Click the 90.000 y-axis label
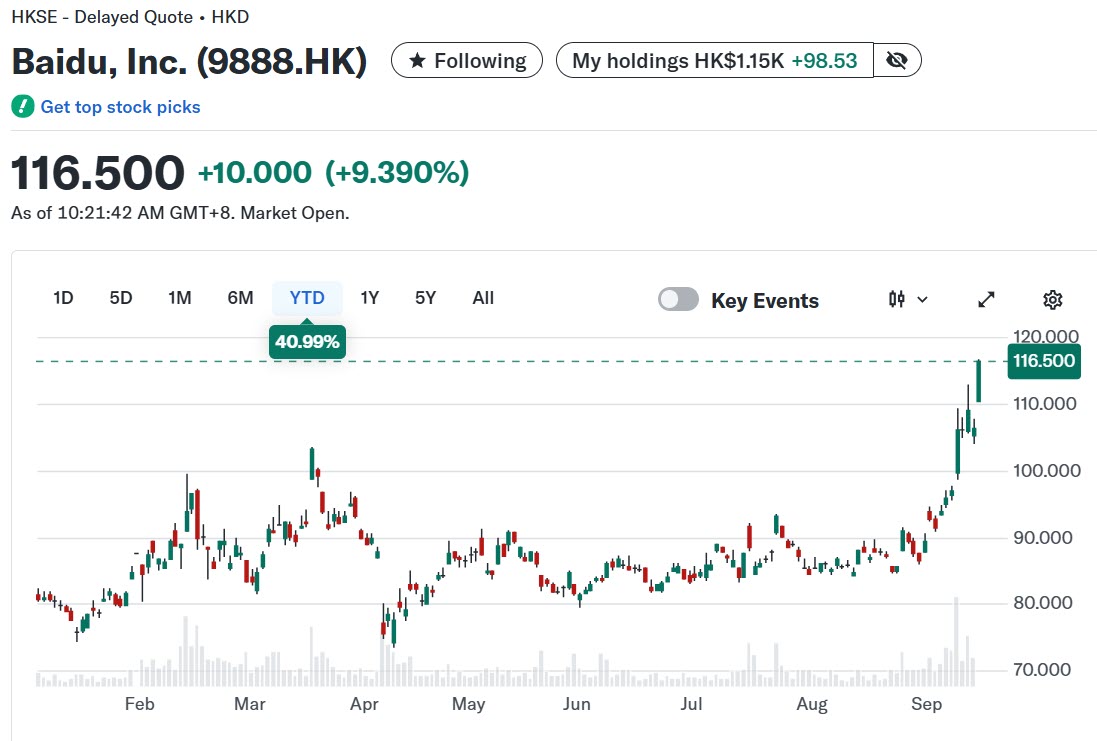Image resolution: width=1097 pixels, height=741 pixels. coord(1042,537)
